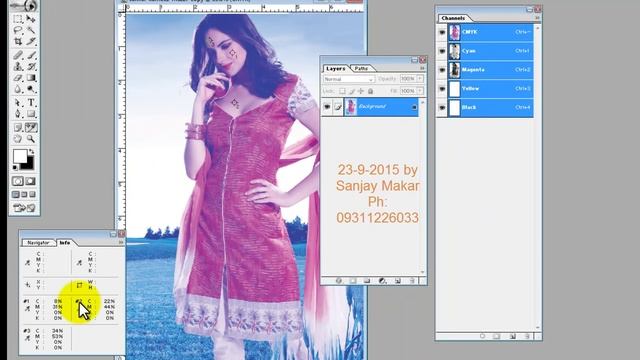Choose Full Screen Mode with menu bar

pyautogui.click(x=24, y=195)
